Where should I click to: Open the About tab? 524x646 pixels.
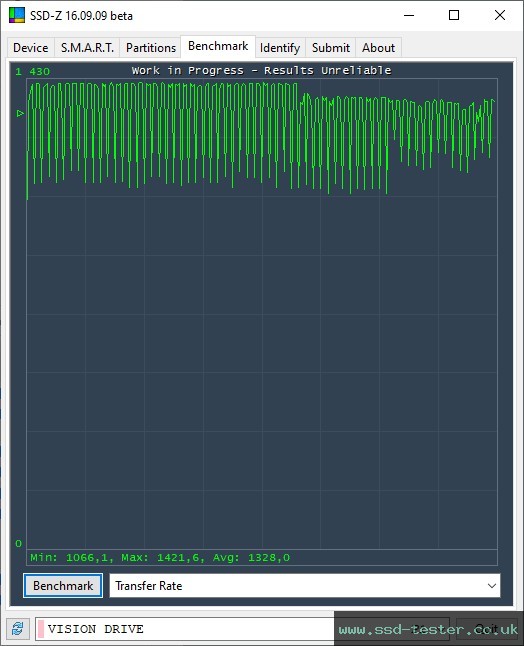[x=378, y=48]
